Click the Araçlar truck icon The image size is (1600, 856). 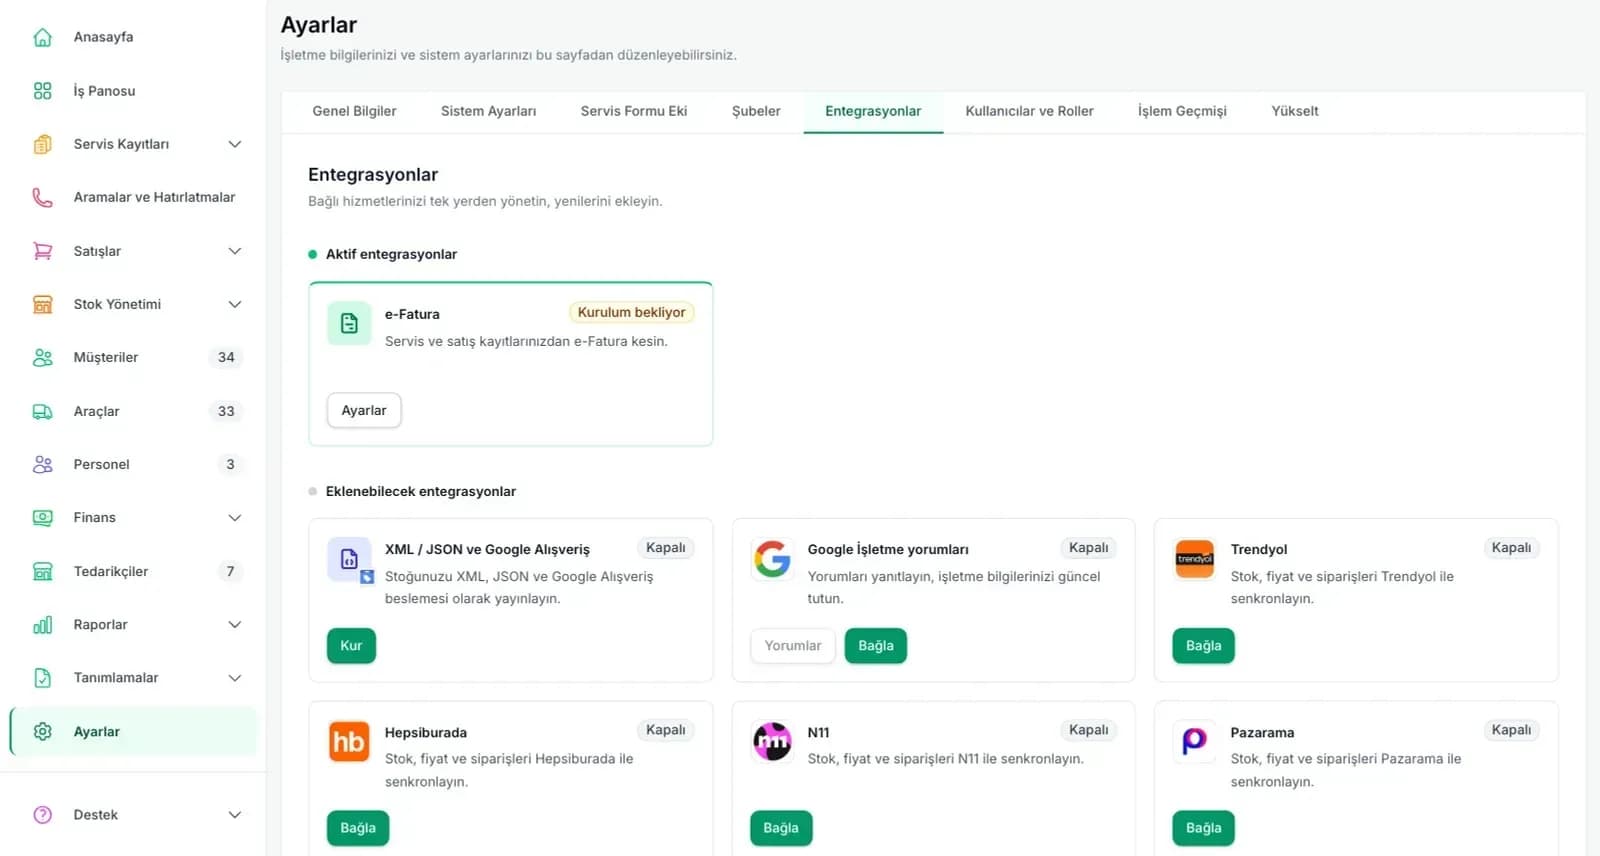42,411
